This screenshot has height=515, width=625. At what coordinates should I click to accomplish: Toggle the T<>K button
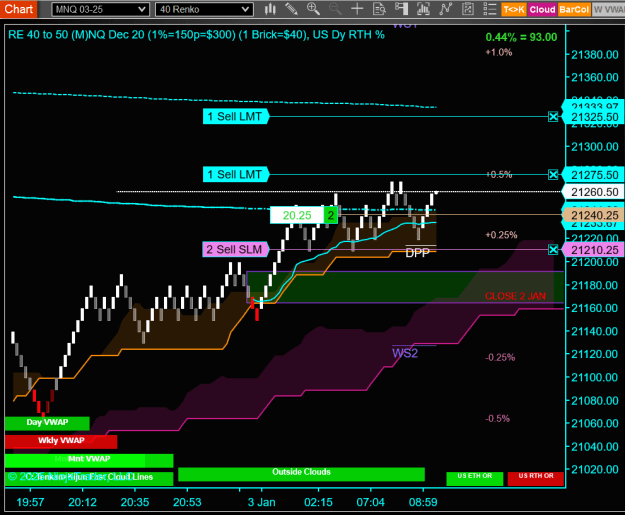click(x=514, y=9)
